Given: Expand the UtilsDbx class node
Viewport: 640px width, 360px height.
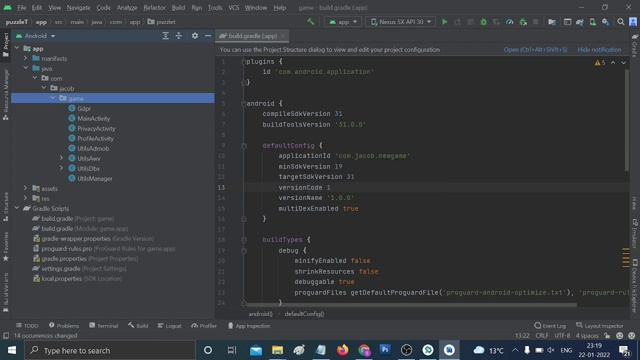Looking at the screenshot, I should click(62, 168).
